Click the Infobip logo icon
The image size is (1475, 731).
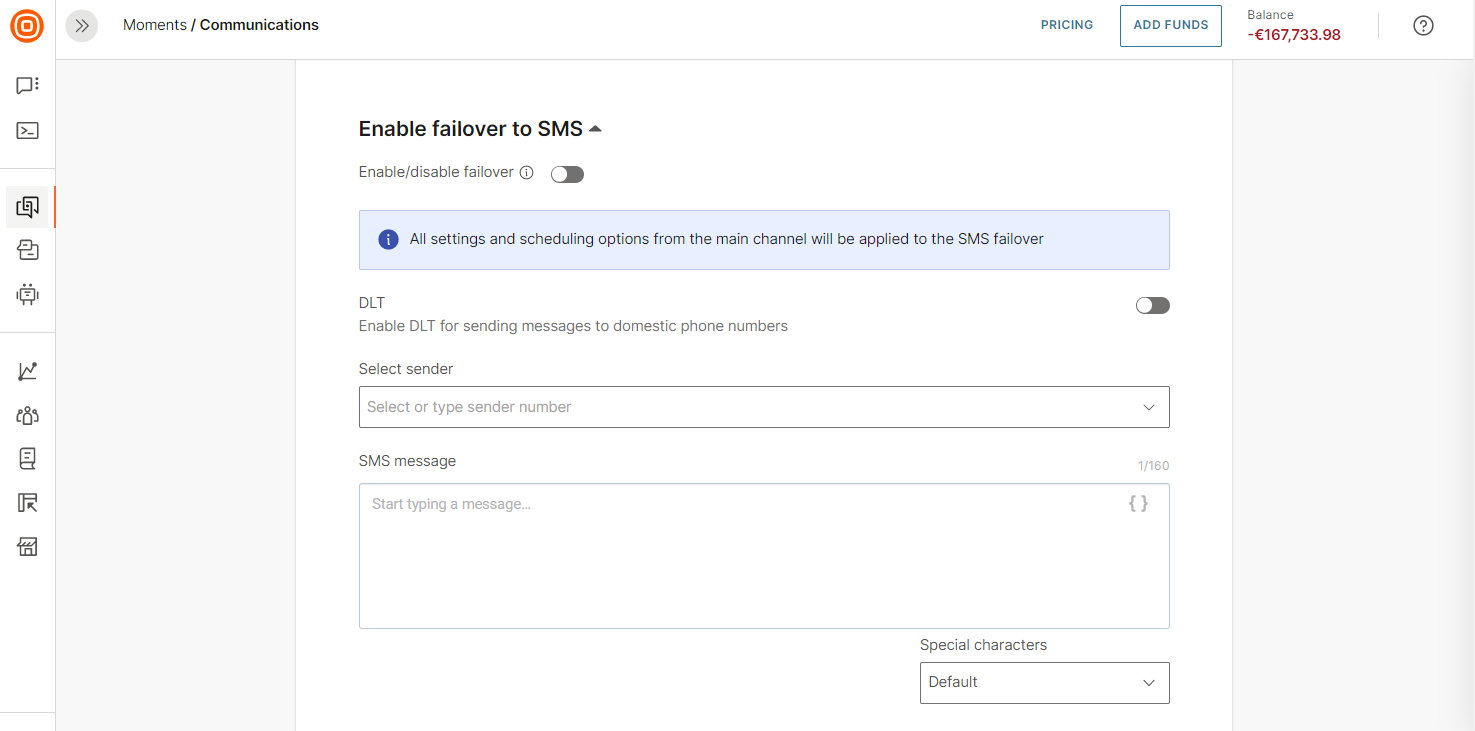point(27,26)
